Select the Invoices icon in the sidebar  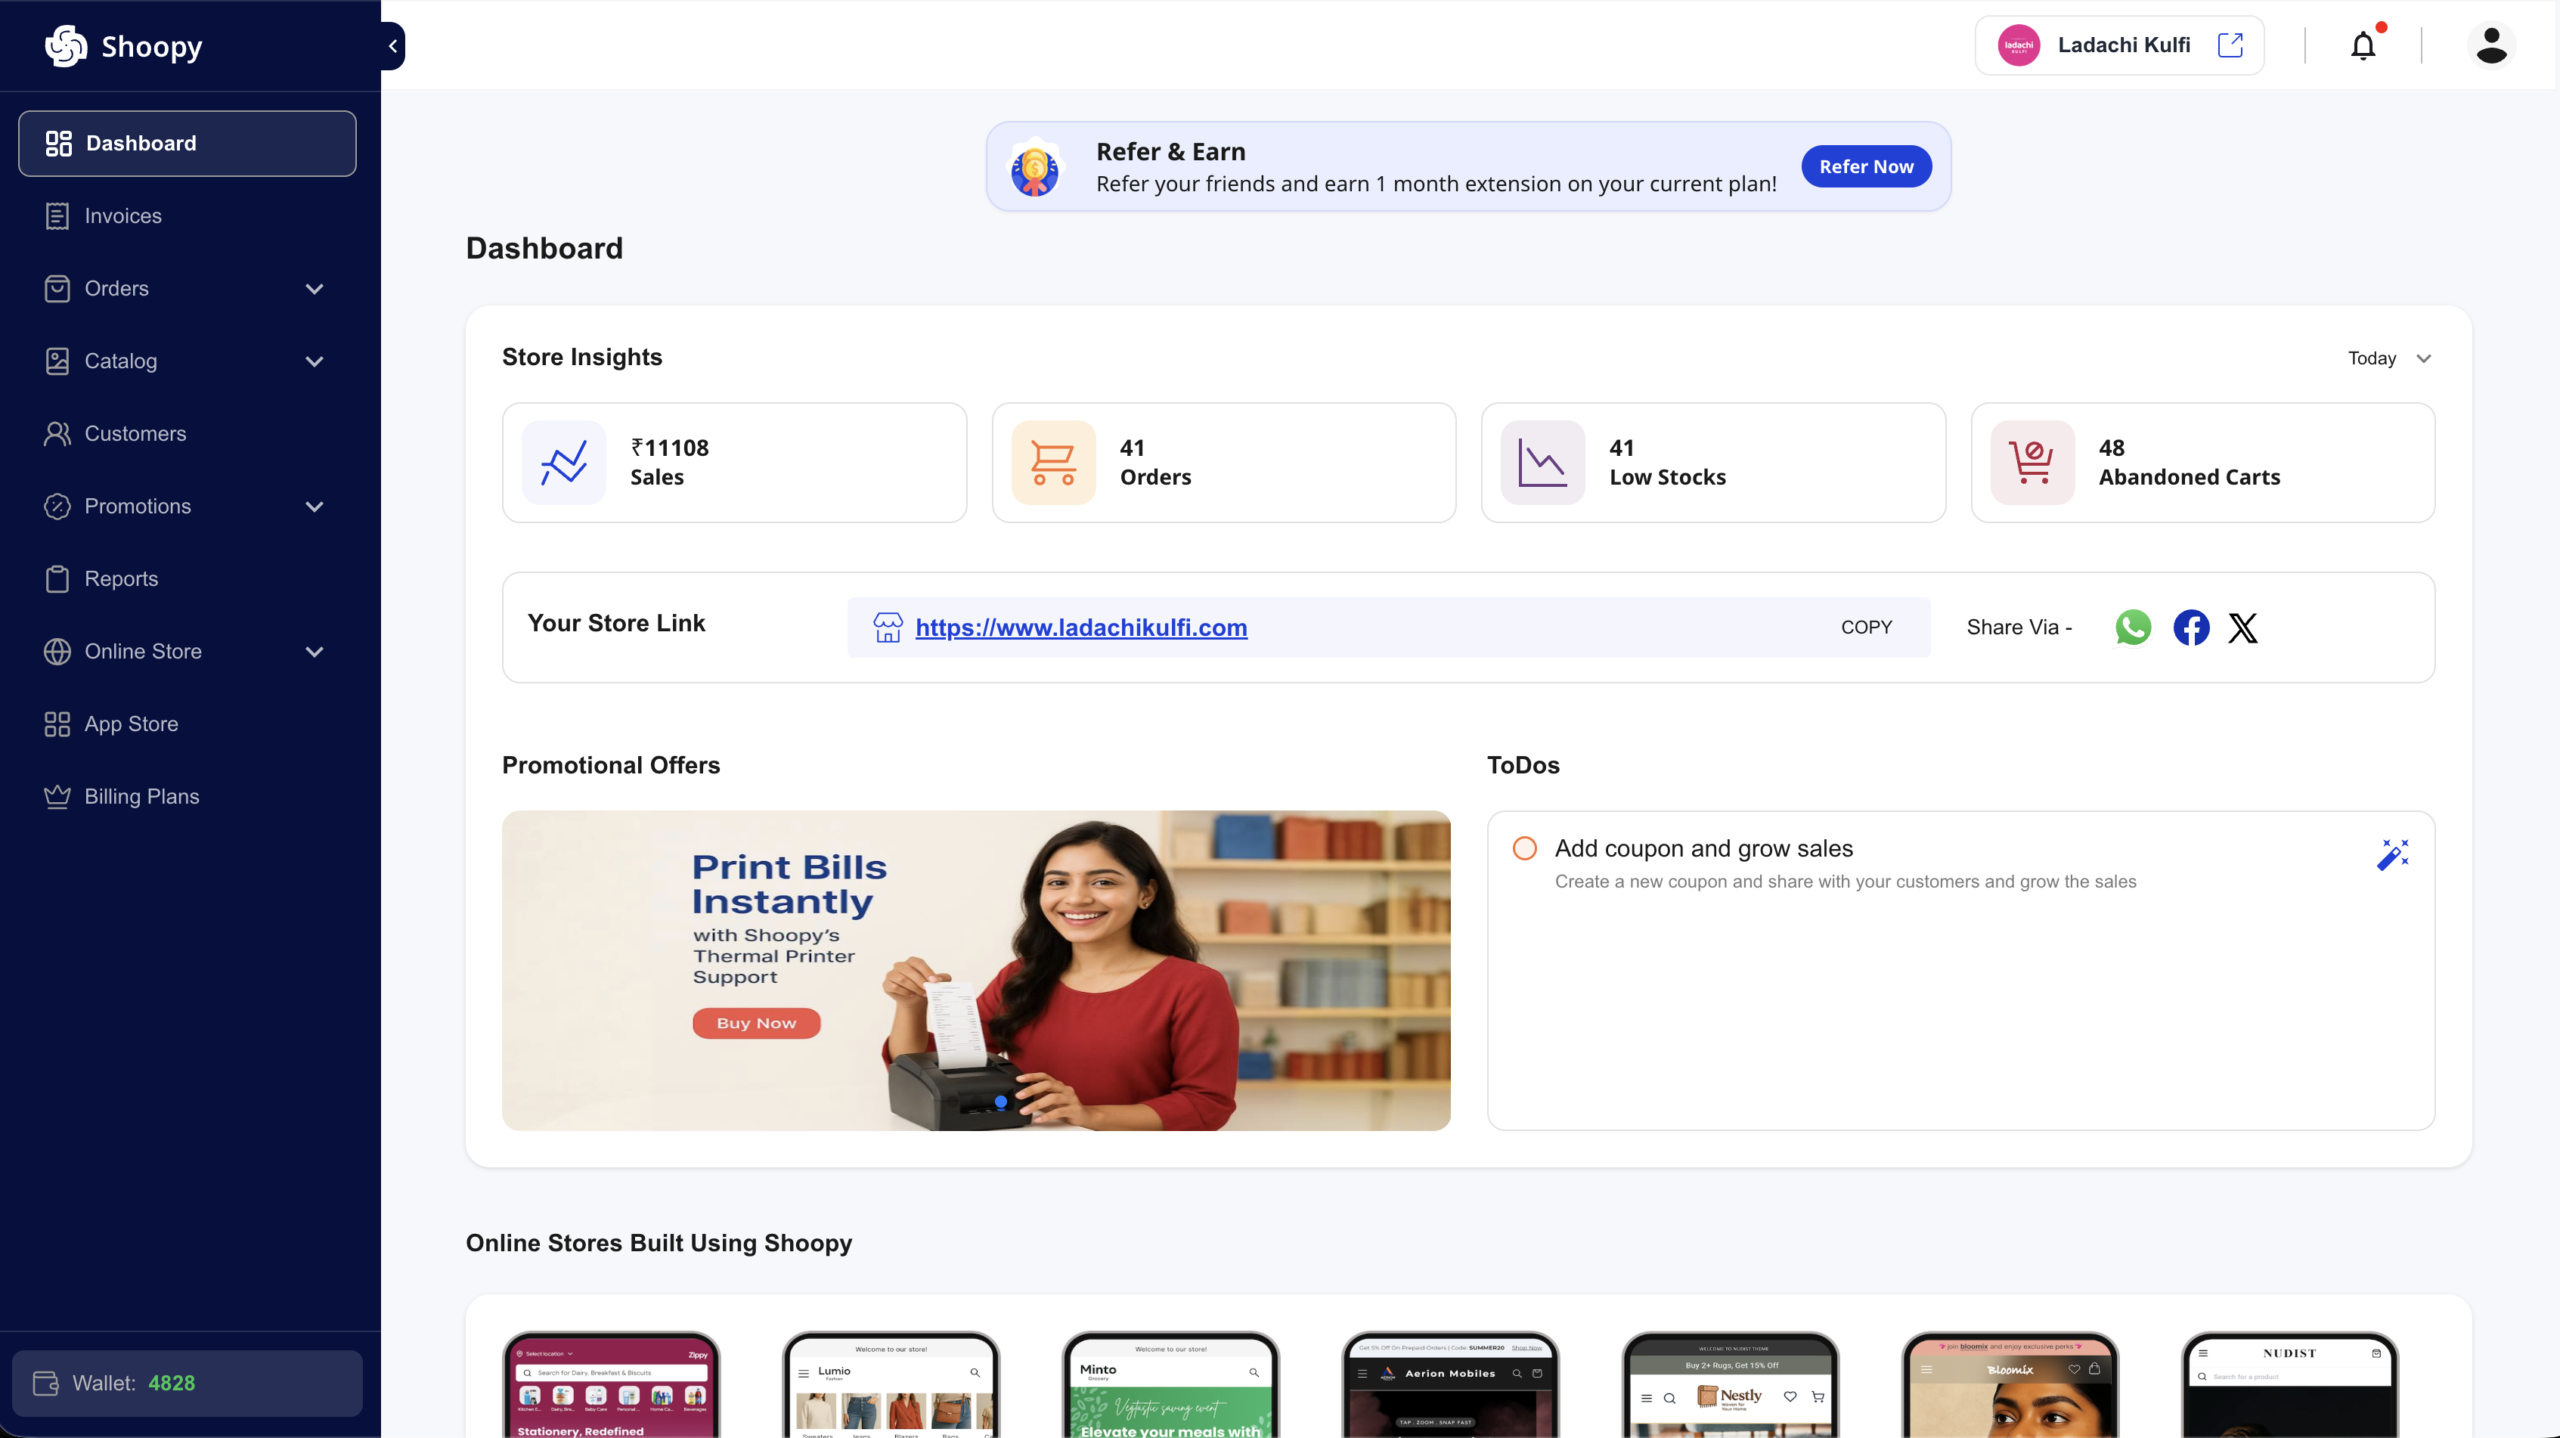pyautogui.click(x=57, y=215)
